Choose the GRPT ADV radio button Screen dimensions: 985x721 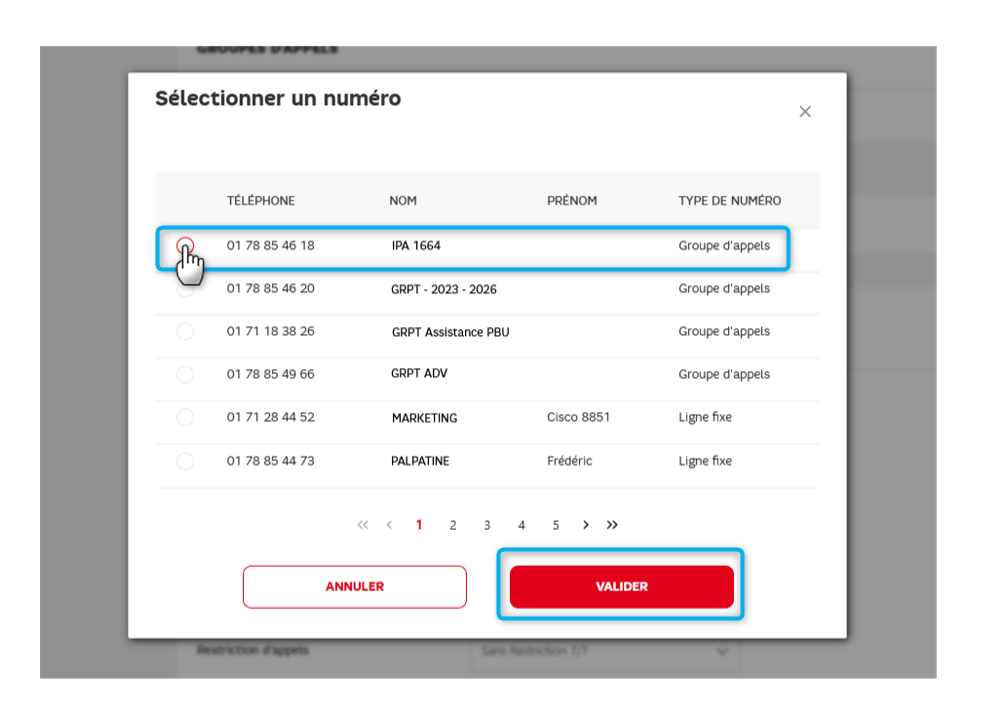[x=185, y=374]
